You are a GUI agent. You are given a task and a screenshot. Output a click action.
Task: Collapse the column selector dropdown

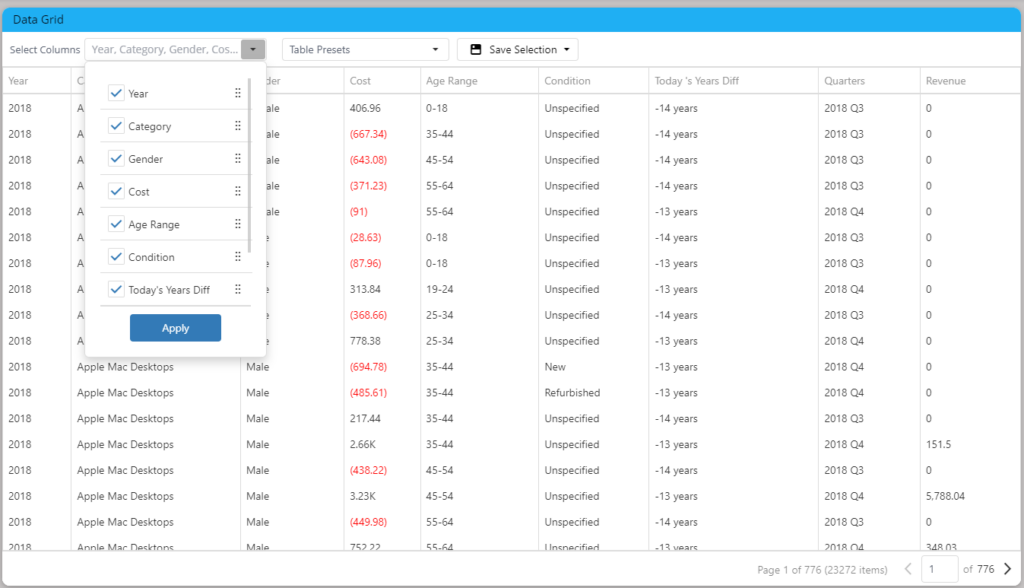253,48
